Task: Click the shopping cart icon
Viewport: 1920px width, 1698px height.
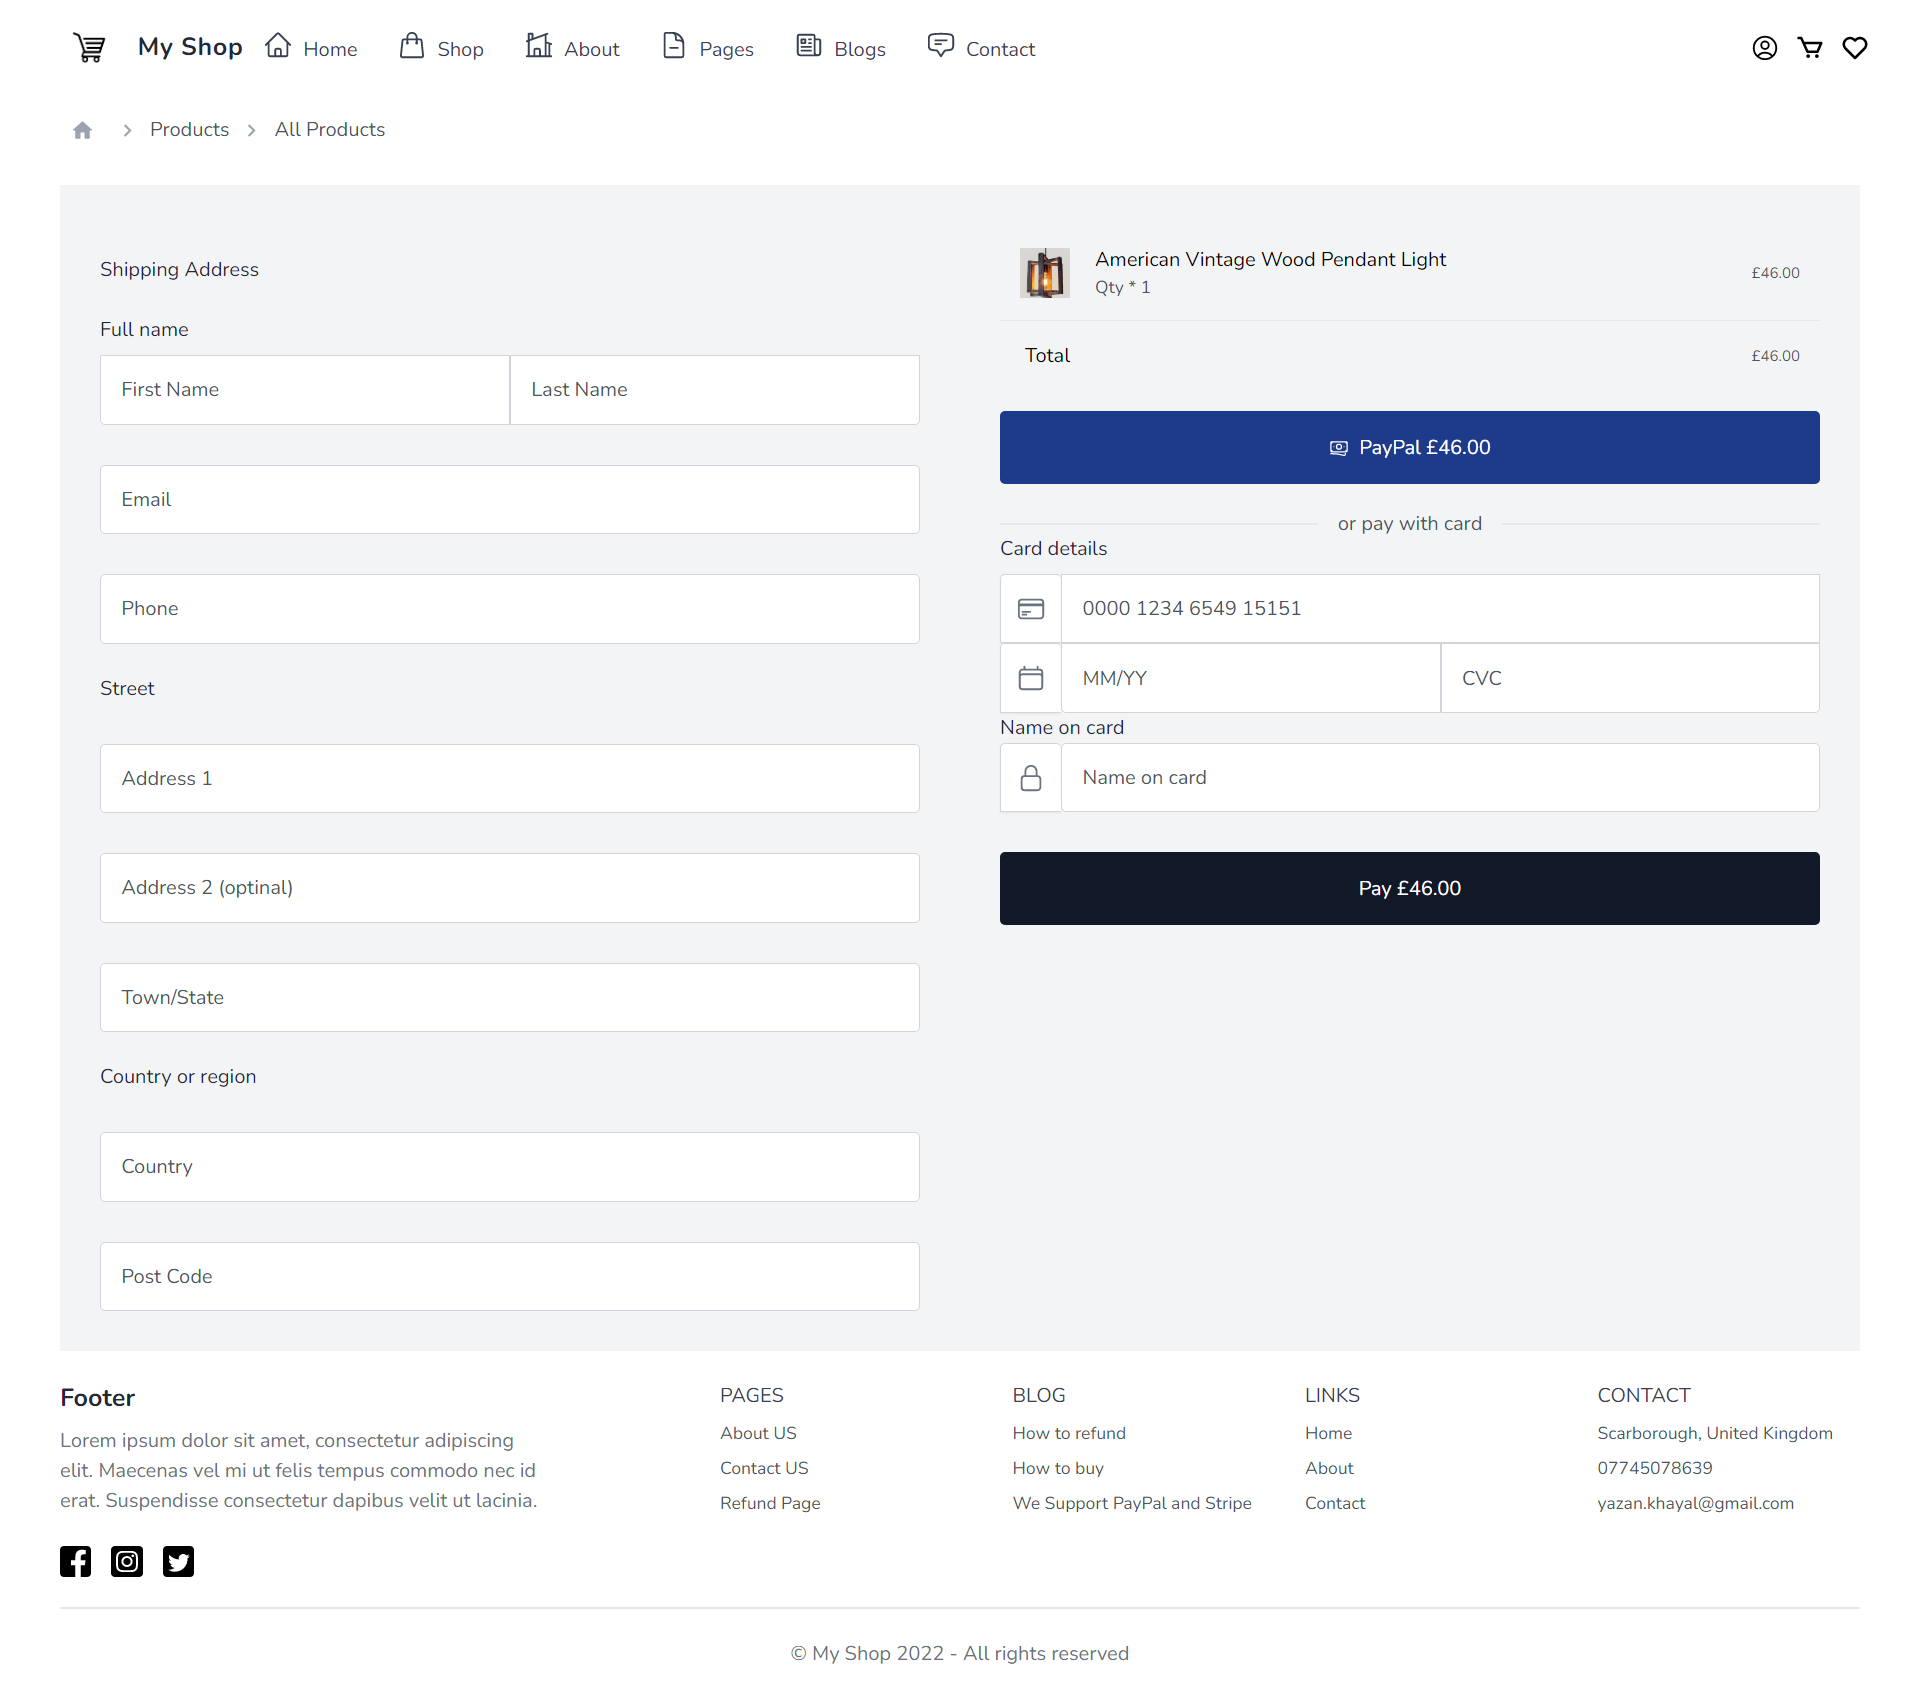Action: (1810, 48)
